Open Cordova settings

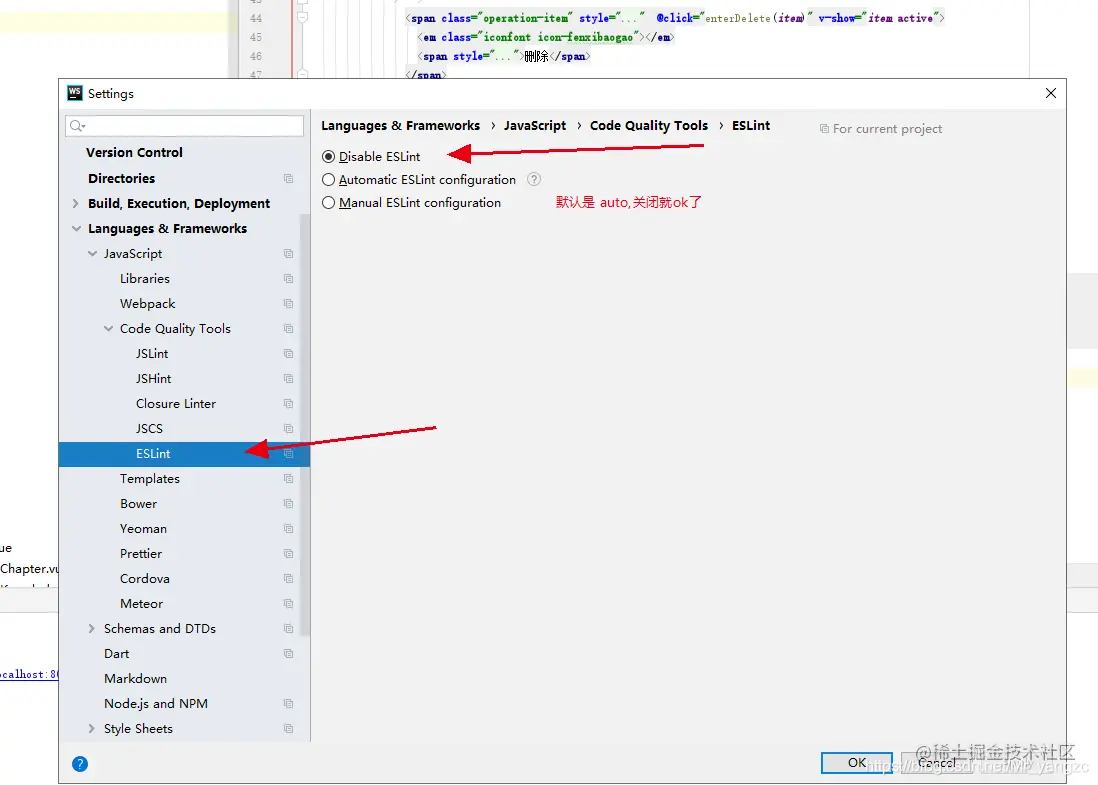point(145,579)
